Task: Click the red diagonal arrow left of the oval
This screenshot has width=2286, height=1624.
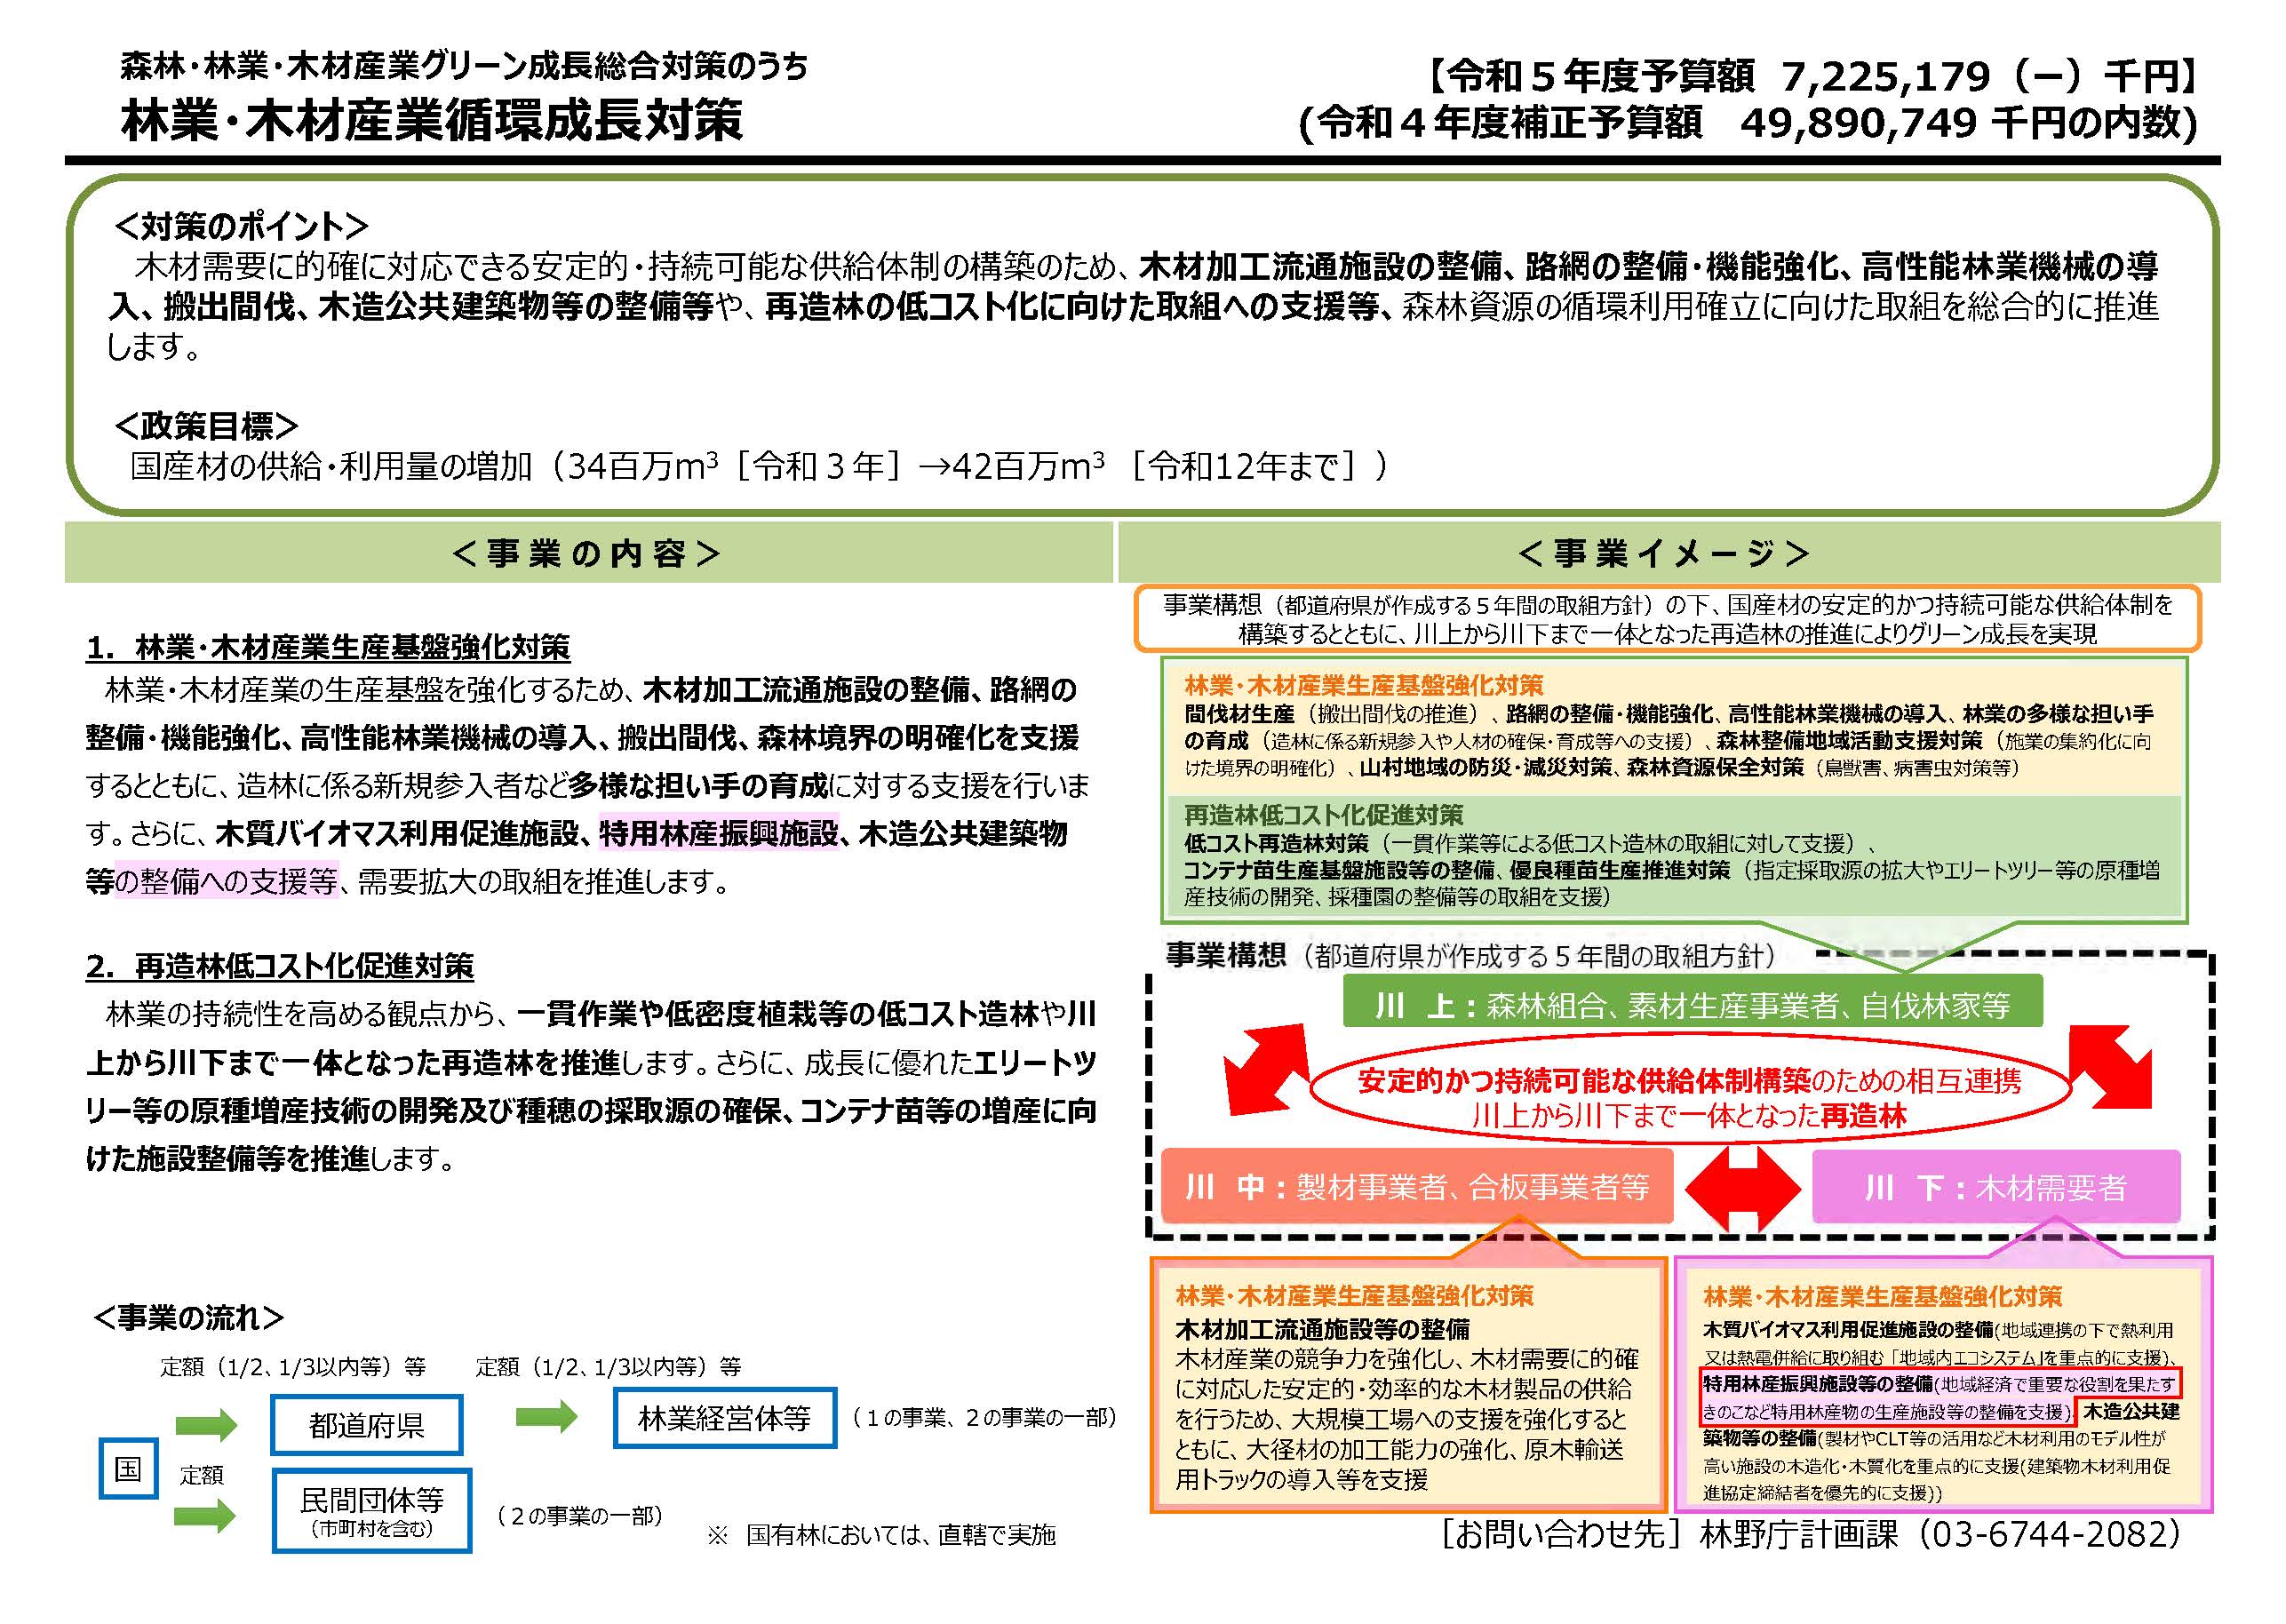Action: point(1268,1067)
